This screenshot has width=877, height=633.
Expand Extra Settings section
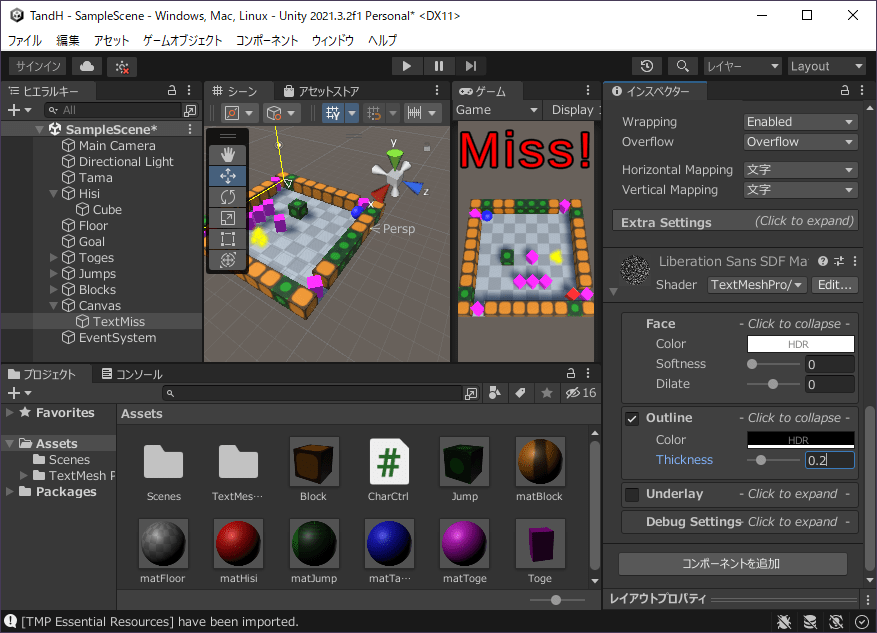735,221
